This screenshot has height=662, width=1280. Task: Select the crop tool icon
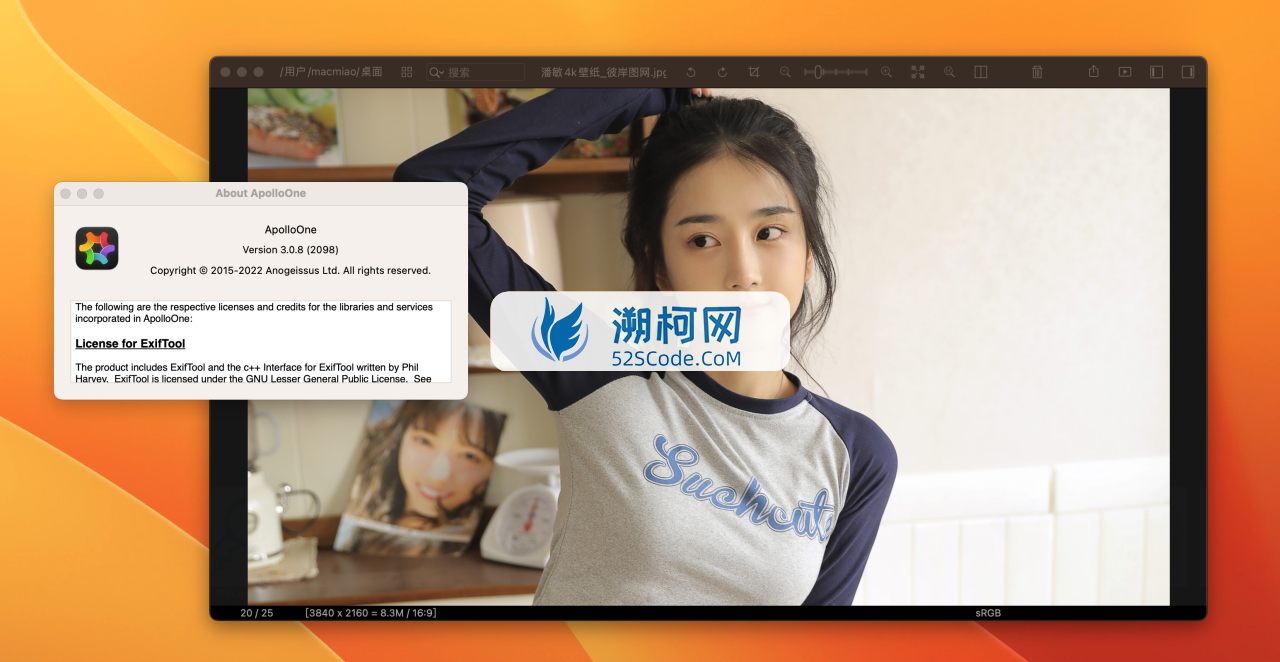coord(754,72)
